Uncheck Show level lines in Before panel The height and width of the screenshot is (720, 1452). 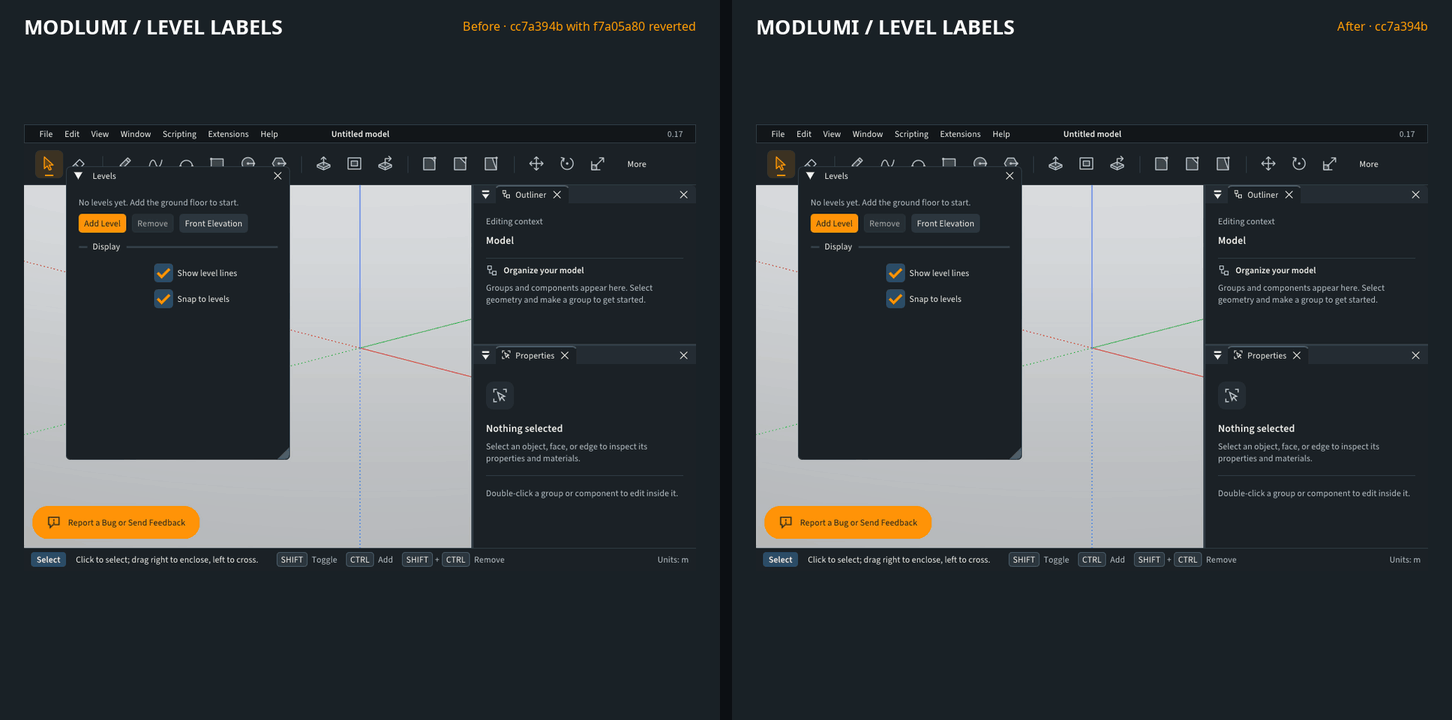tap(163, 273)
